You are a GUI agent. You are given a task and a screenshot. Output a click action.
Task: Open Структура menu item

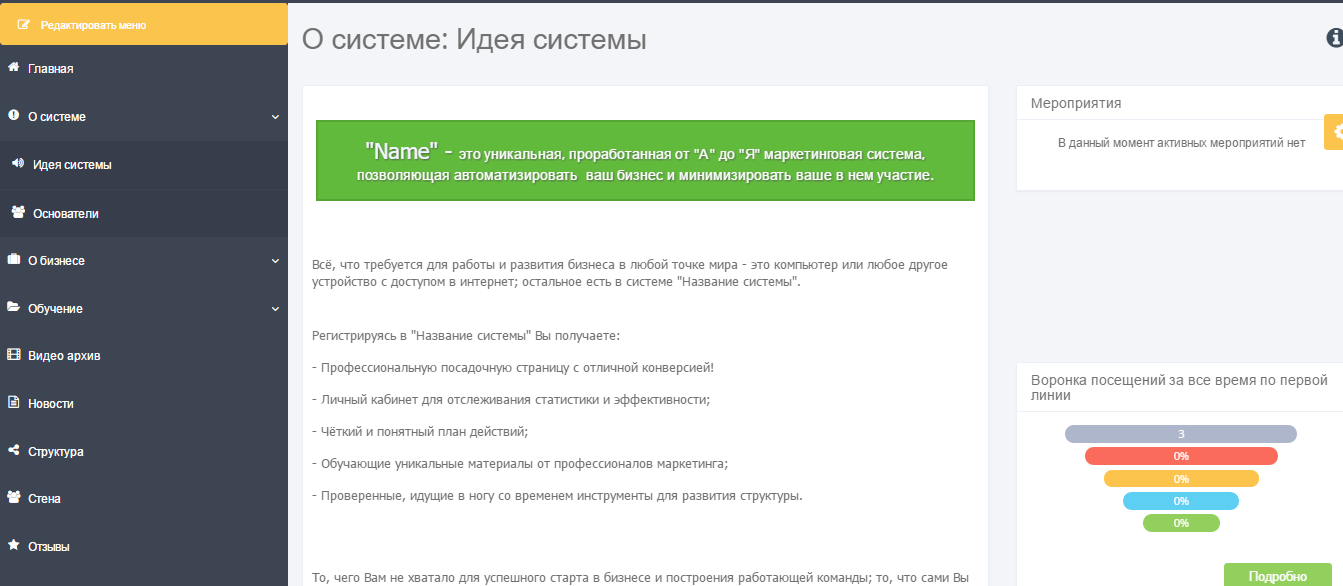144,452
